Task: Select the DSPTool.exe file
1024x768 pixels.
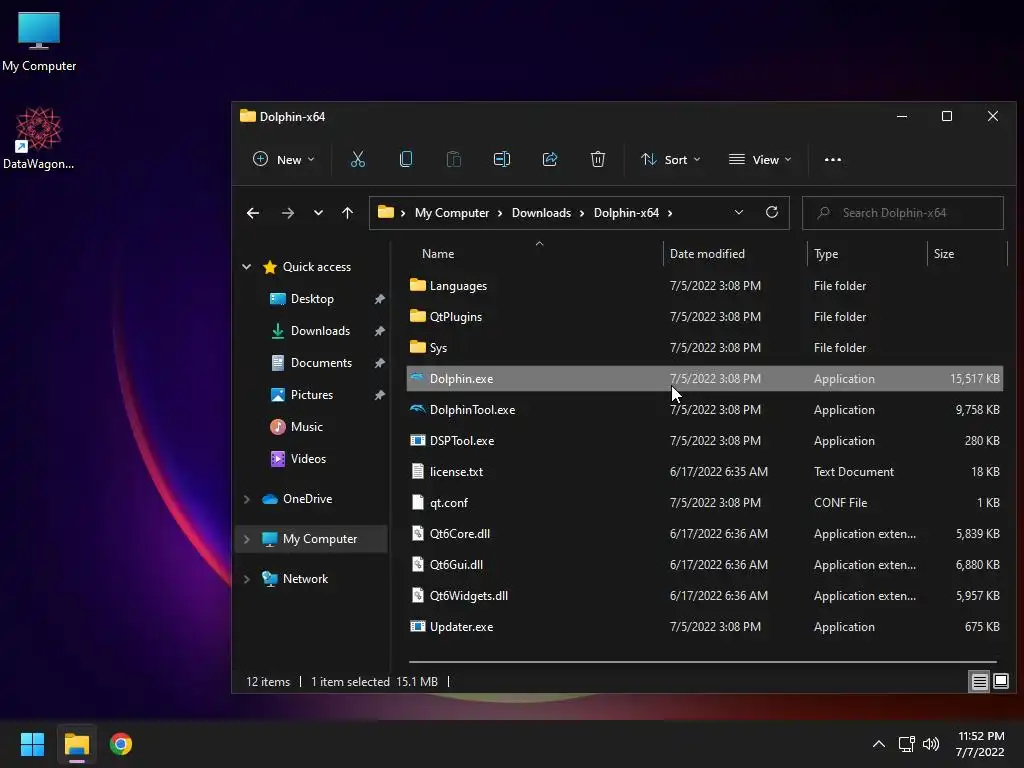Action: click(704, 441)
